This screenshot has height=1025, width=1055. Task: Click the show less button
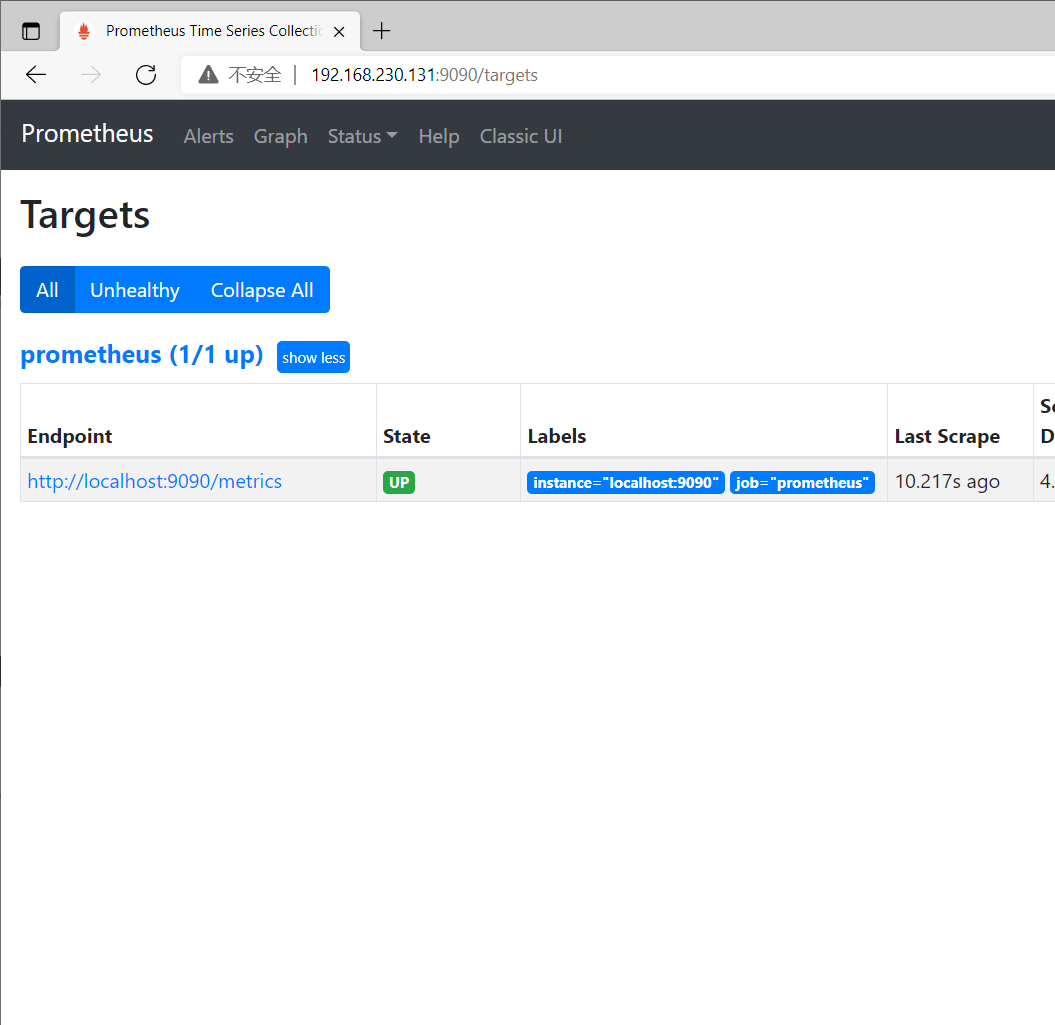coord(314,357)
